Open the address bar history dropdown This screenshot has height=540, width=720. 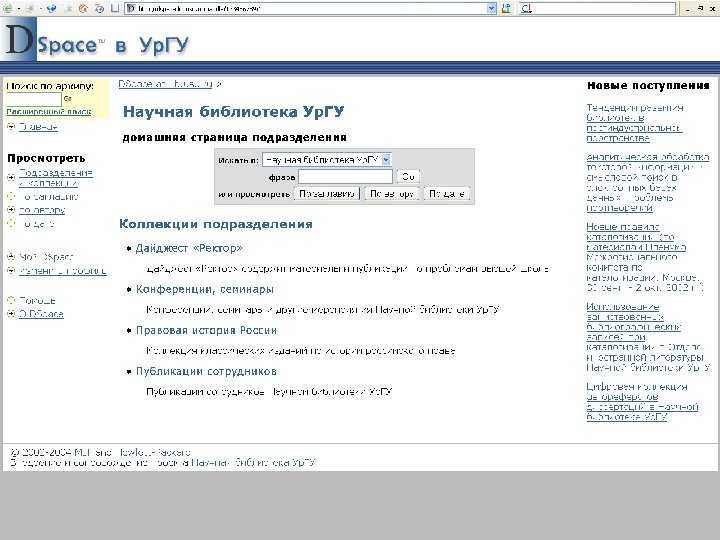tap(491, 8)
